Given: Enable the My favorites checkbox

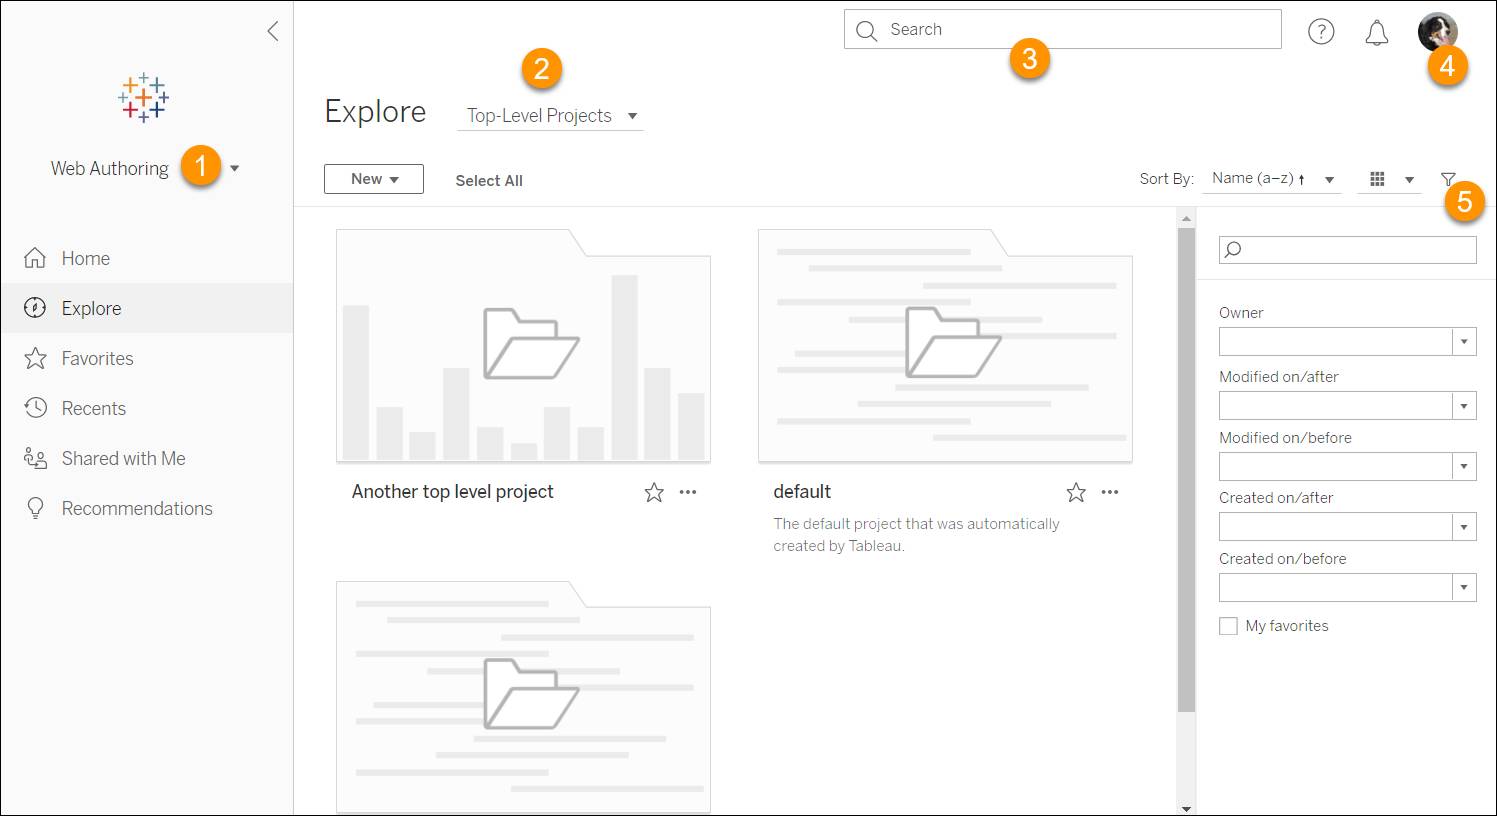Looking at the screenshot, I should click(1229, 625).
